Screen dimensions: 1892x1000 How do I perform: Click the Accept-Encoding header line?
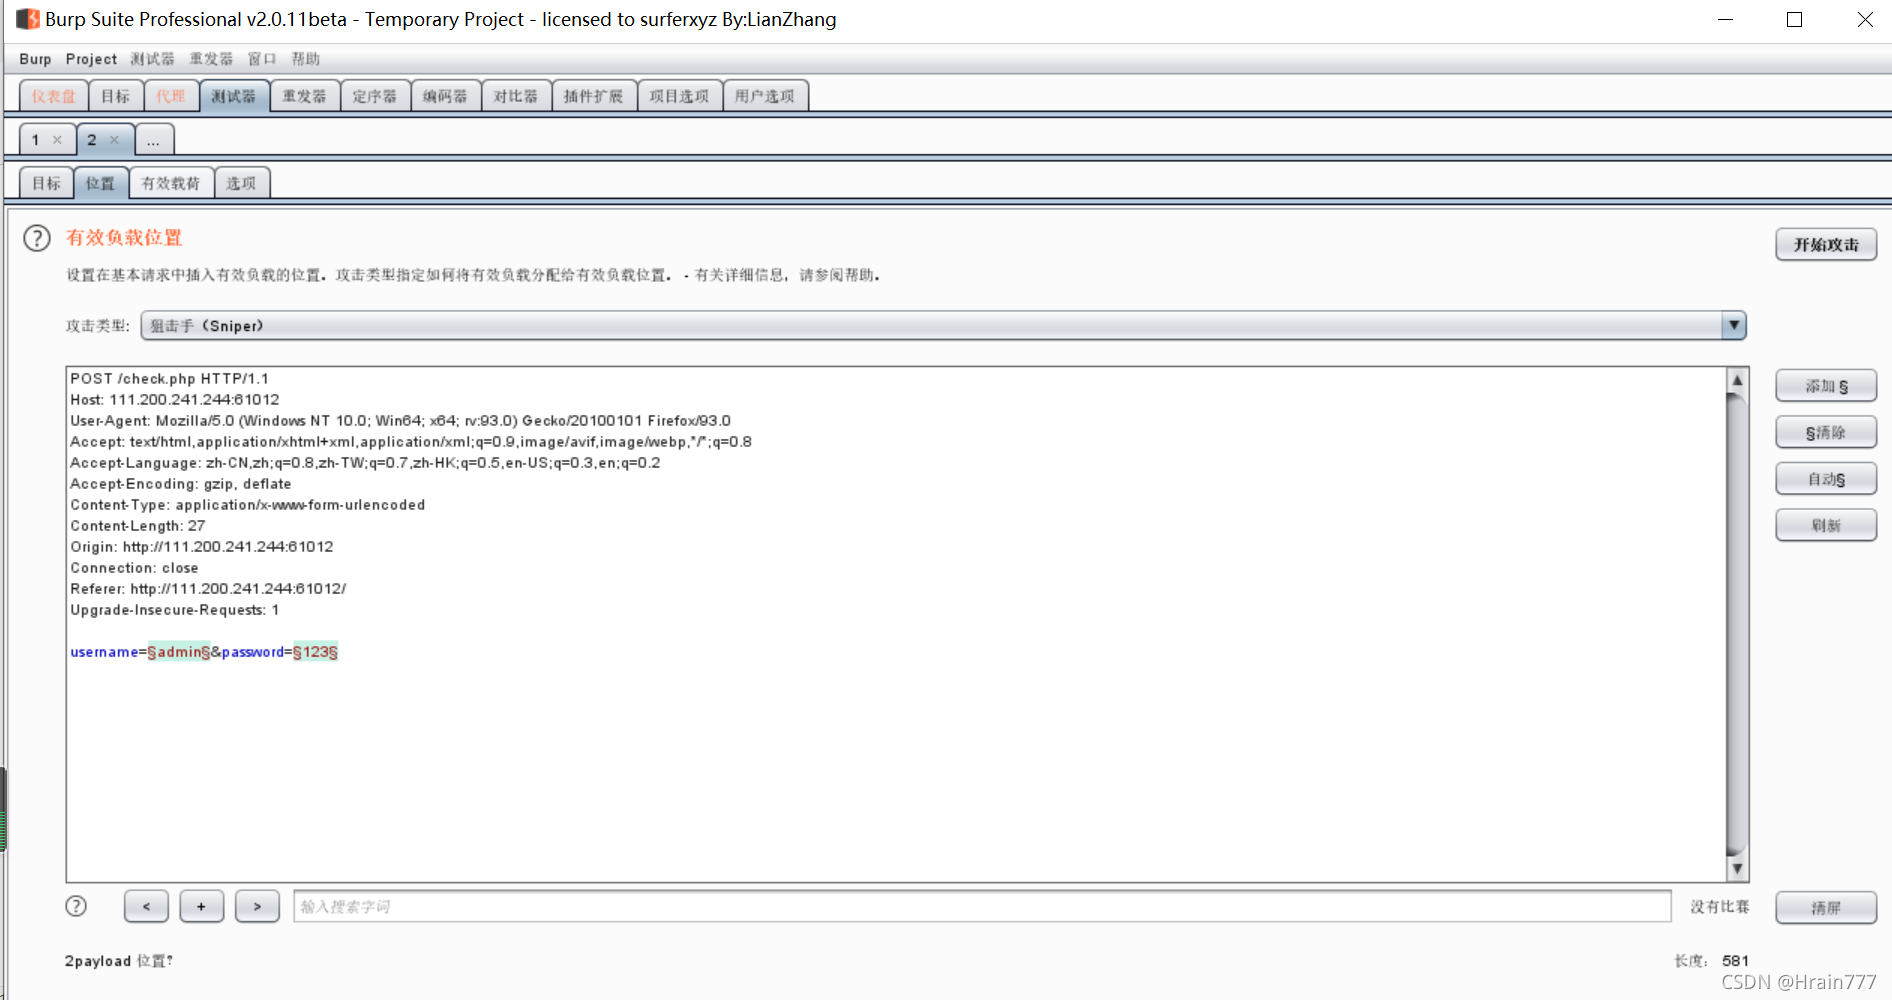(181, 484)
